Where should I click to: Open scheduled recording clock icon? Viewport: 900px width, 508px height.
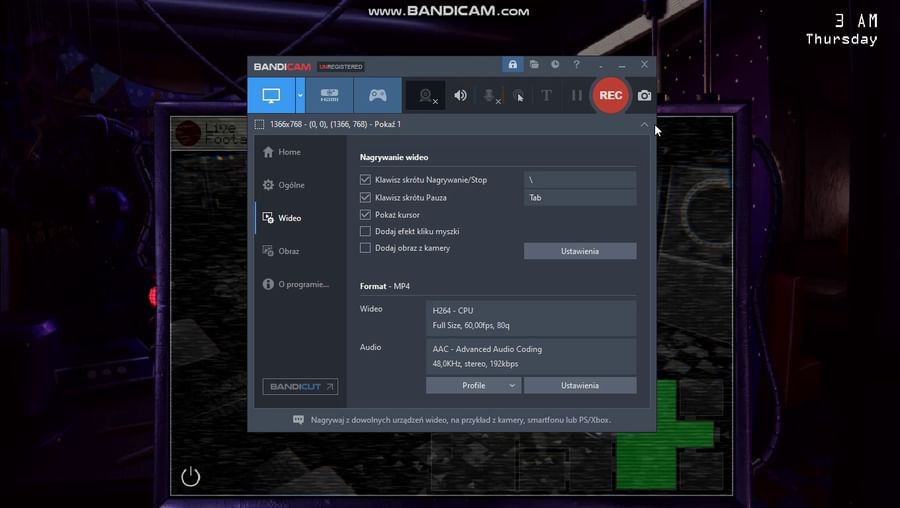(x=555, y=64)
